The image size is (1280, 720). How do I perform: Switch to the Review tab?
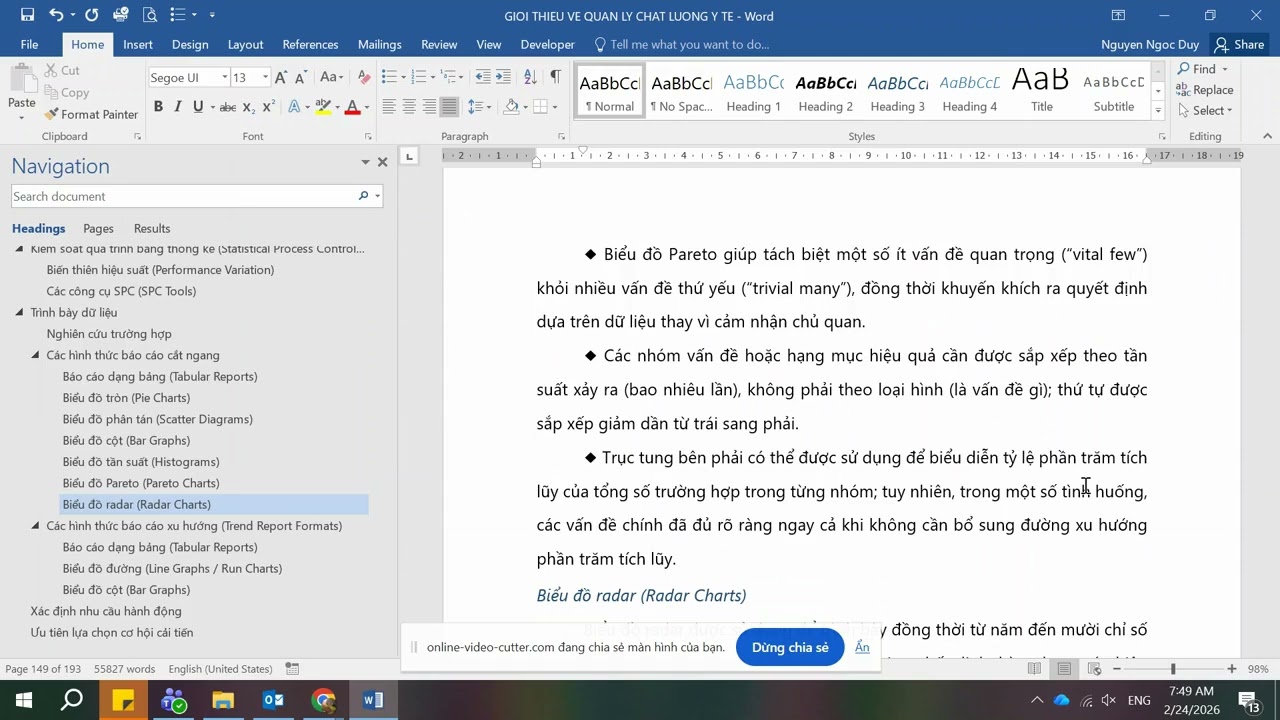click(x=439, y=44)
